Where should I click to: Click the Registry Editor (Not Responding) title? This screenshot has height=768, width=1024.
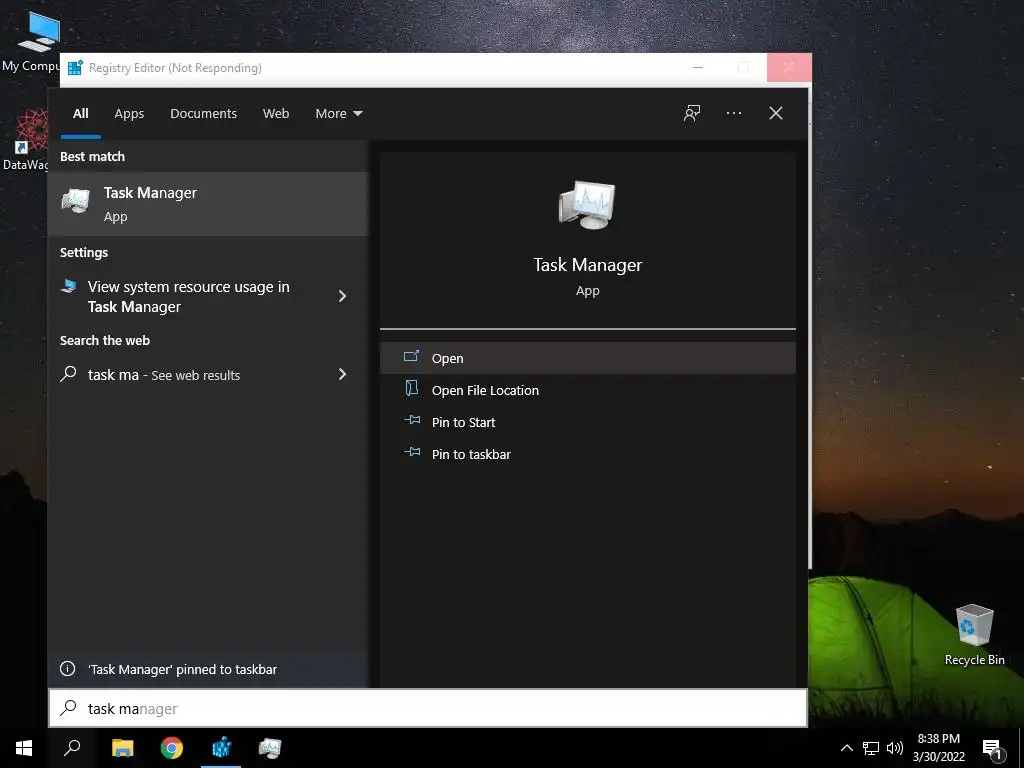point(175,68)
